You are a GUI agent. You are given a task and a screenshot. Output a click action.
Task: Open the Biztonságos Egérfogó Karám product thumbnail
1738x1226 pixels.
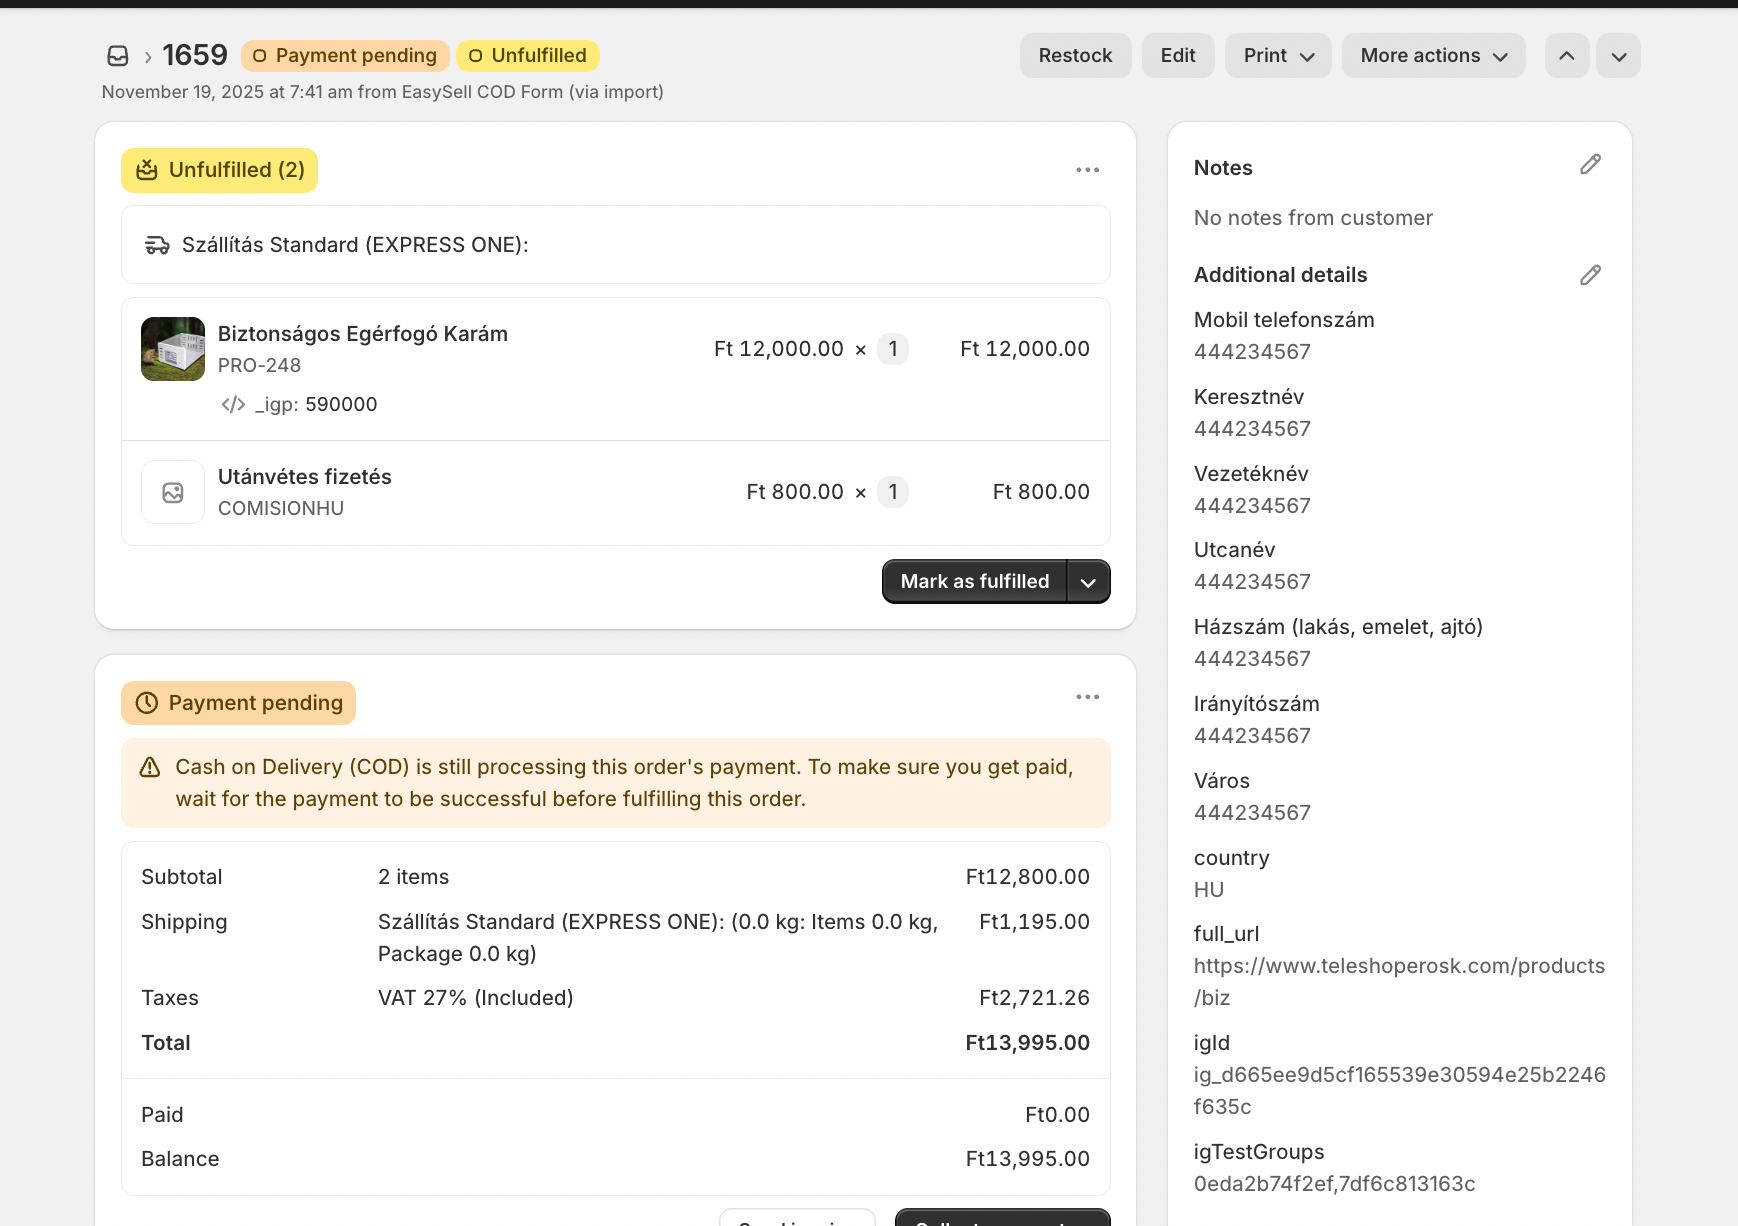pyautogui.click(x=173, y=349)
